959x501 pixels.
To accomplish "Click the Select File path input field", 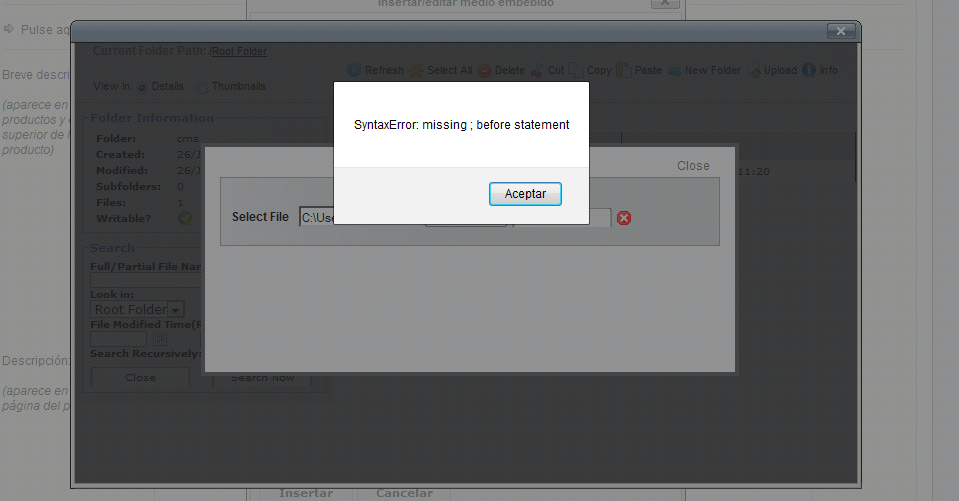I will tap(317, 217).
